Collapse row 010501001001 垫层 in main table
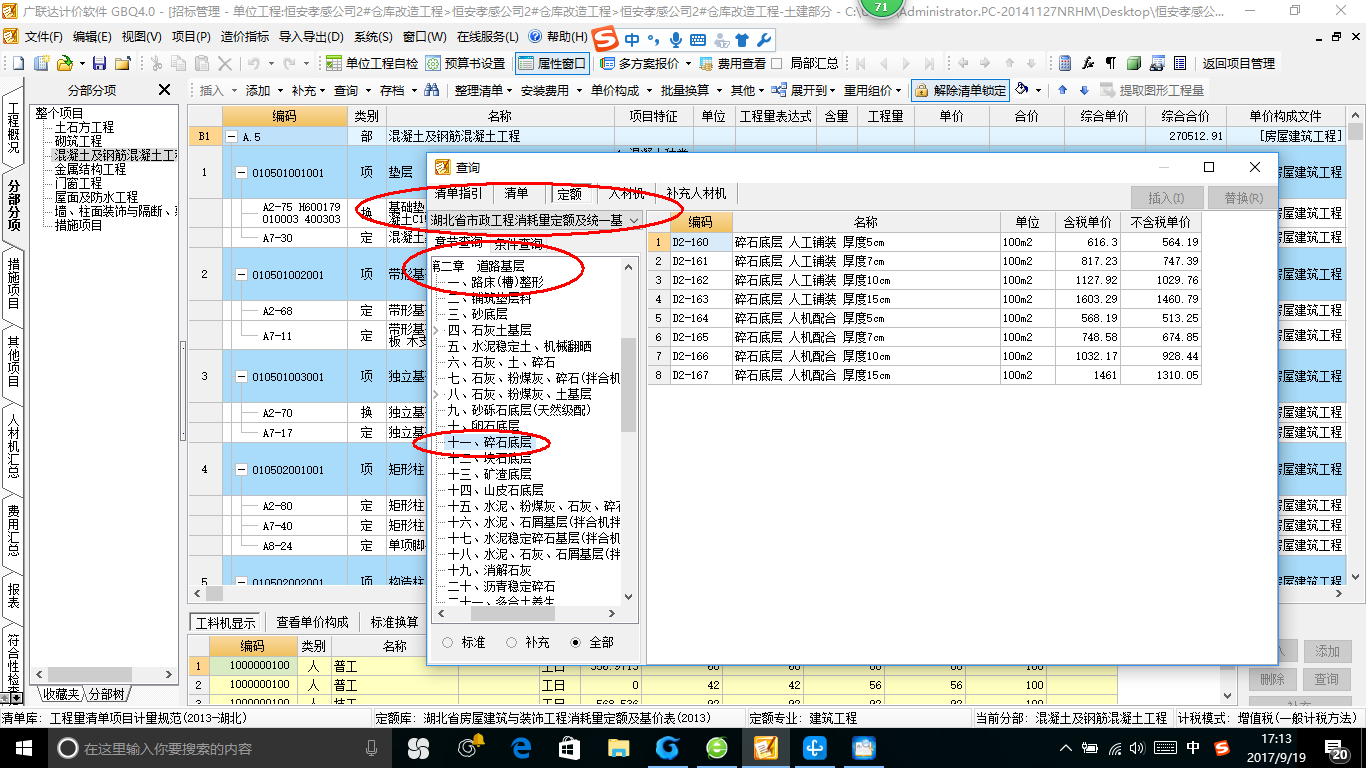Screen dimensions: 1366x768 (x=240, y=173)
